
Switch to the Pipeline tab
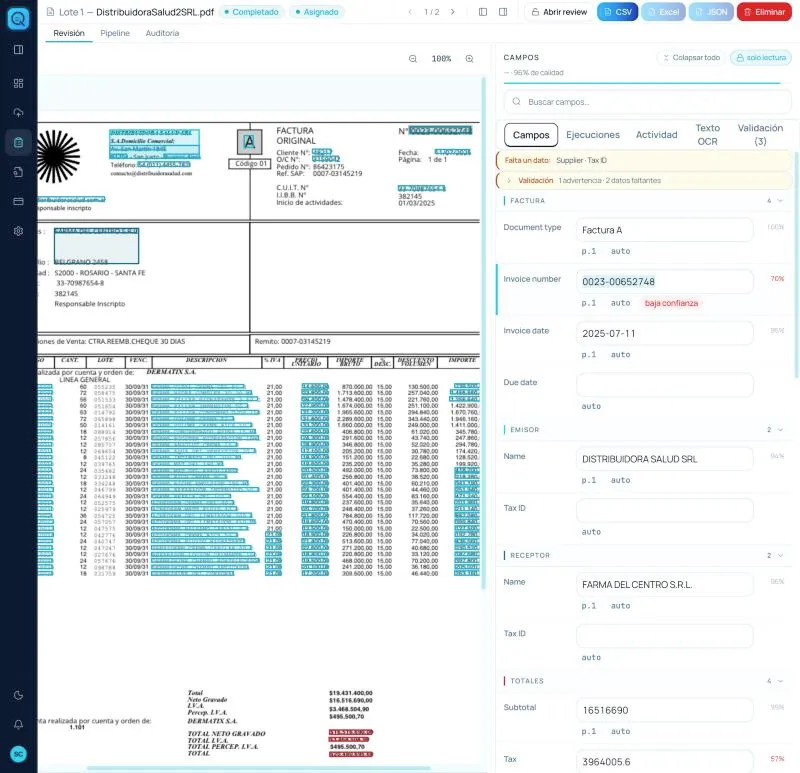[x=115, y=33]
